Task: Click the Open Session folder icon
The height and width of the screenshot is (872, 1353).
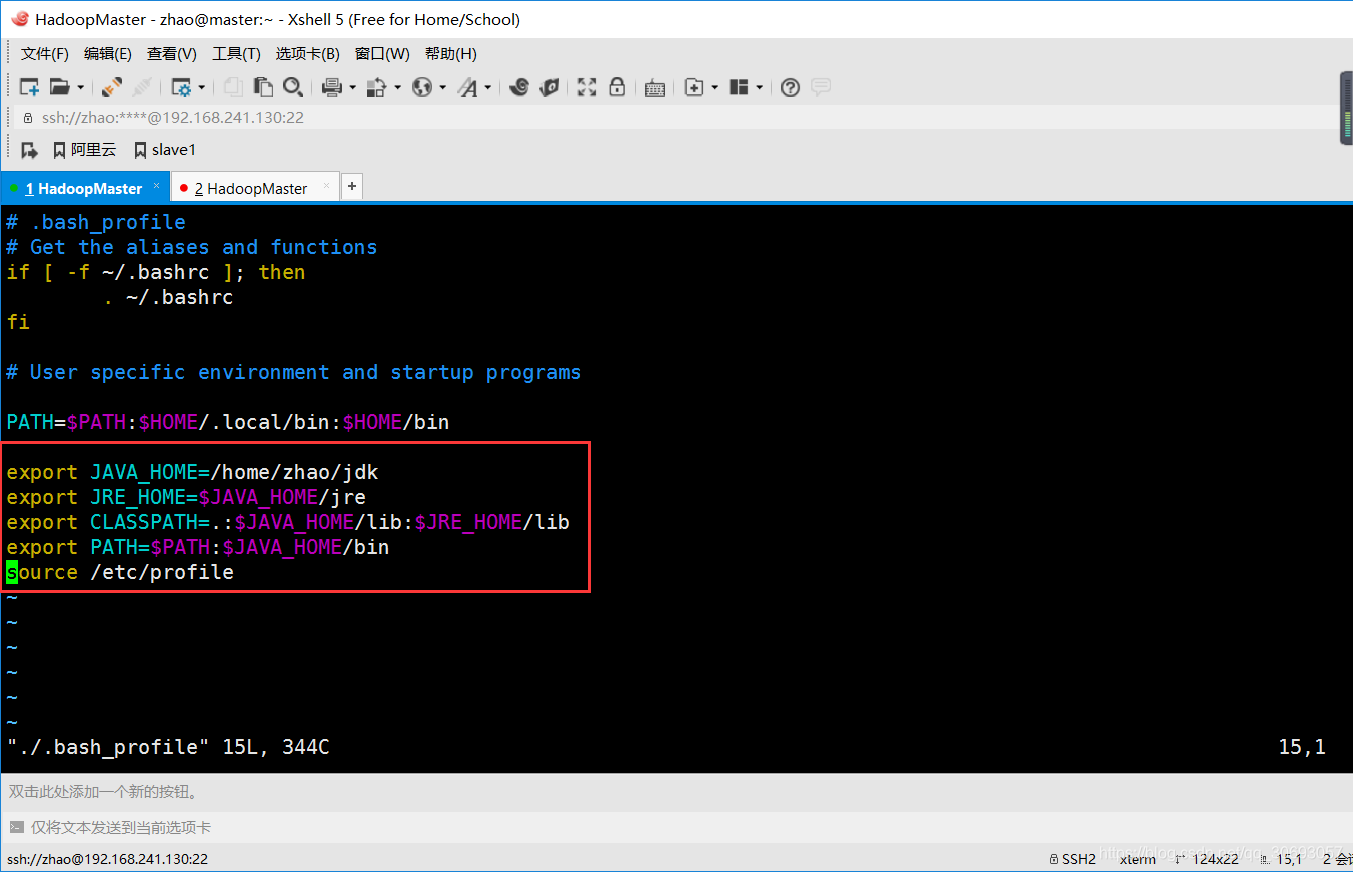Action: pyautogui.click(x=60, y=87)
